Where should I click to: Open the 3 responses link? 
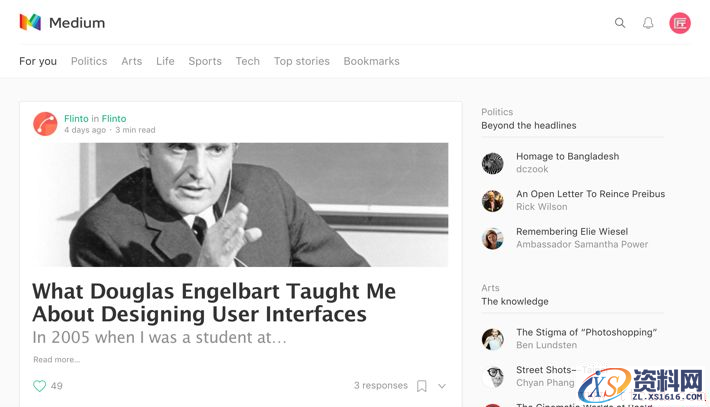click(x=381, y=386)
